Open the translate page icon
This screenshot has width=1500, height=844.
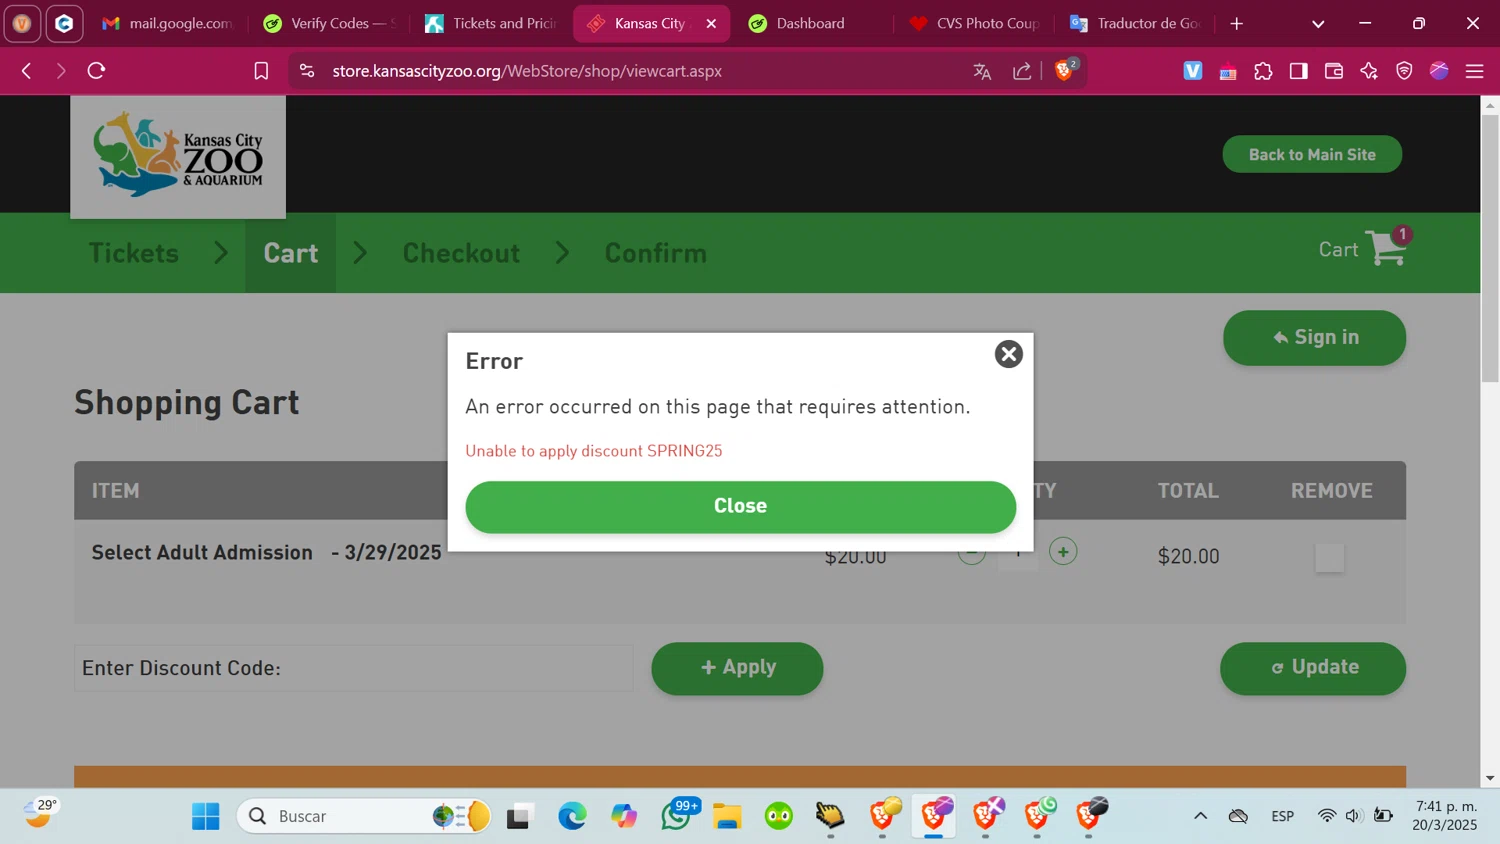[x=982, y=71]
